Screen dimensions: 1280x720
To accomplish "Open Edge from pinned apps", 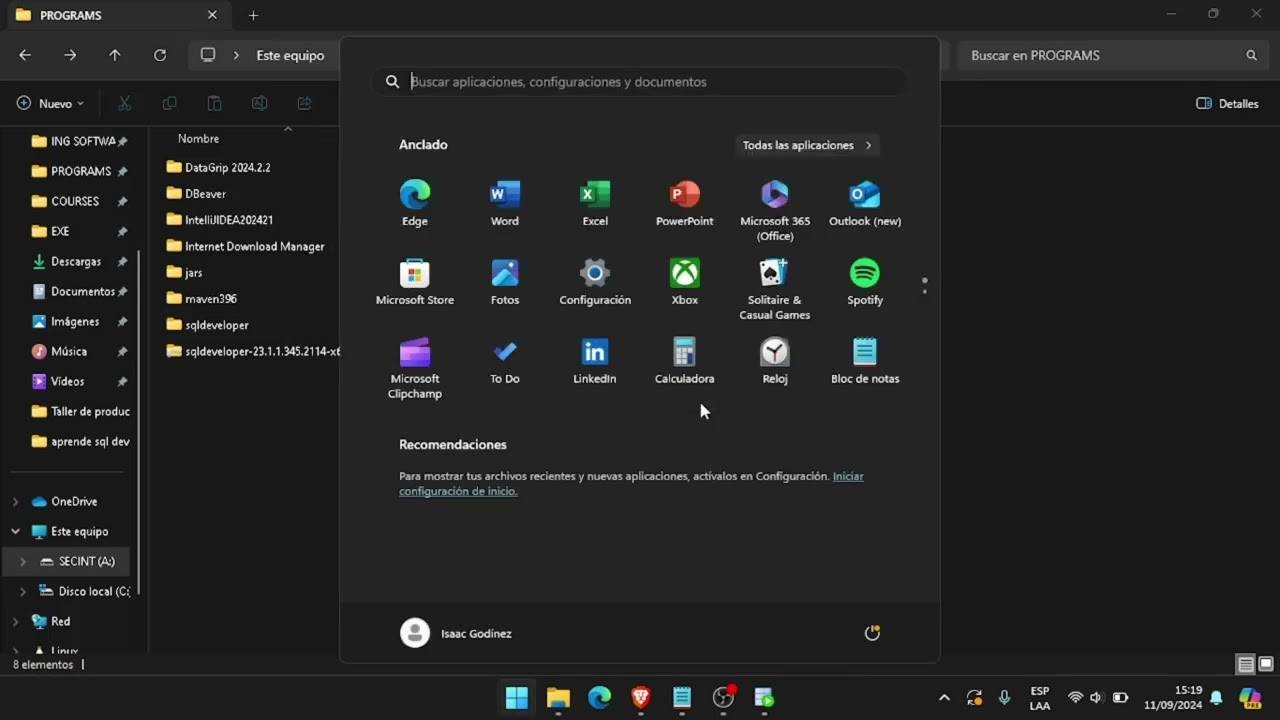I will click(x=415, y=203).
